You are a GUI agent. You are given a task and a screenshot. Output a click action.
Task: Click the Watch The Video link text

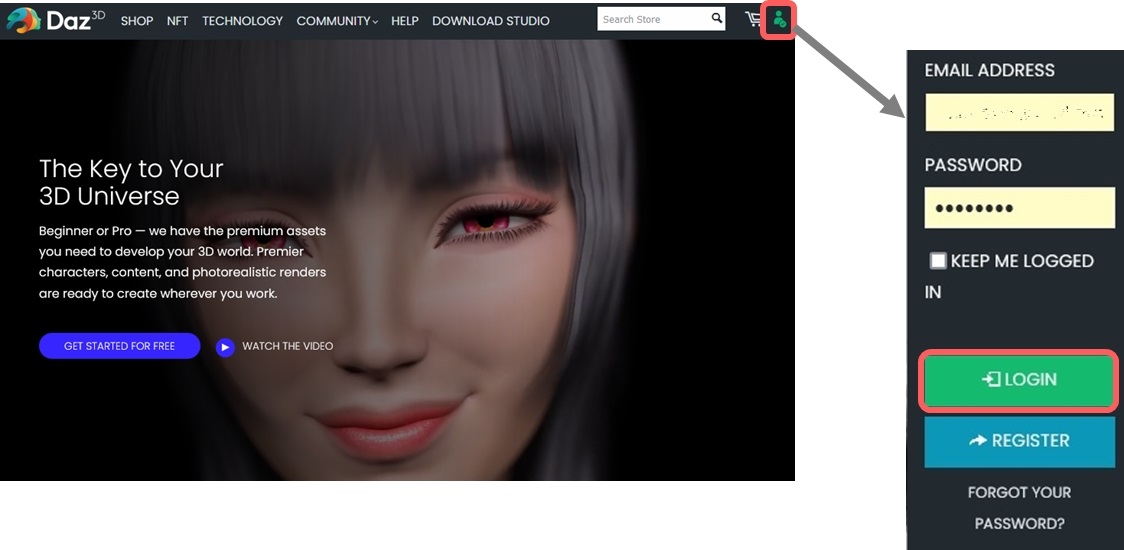(287, 346)
